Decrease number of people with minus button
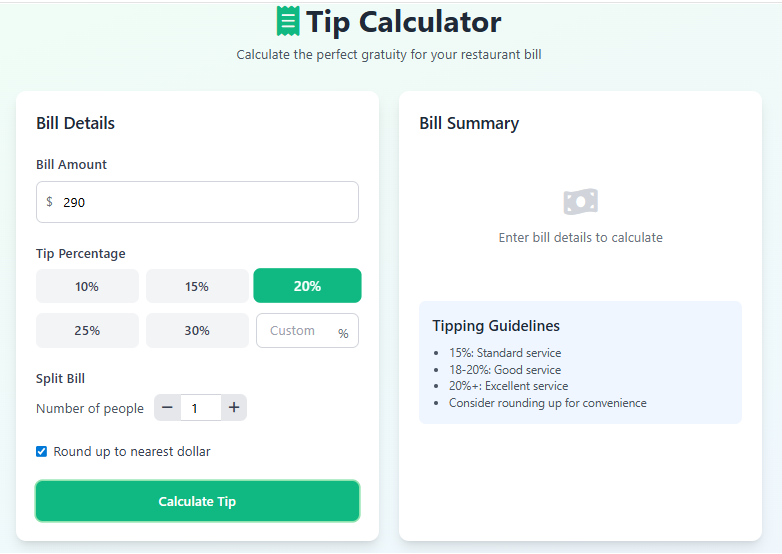Image resolution: width=782 pixels, height=554 pixels. [x=167, y=408]
